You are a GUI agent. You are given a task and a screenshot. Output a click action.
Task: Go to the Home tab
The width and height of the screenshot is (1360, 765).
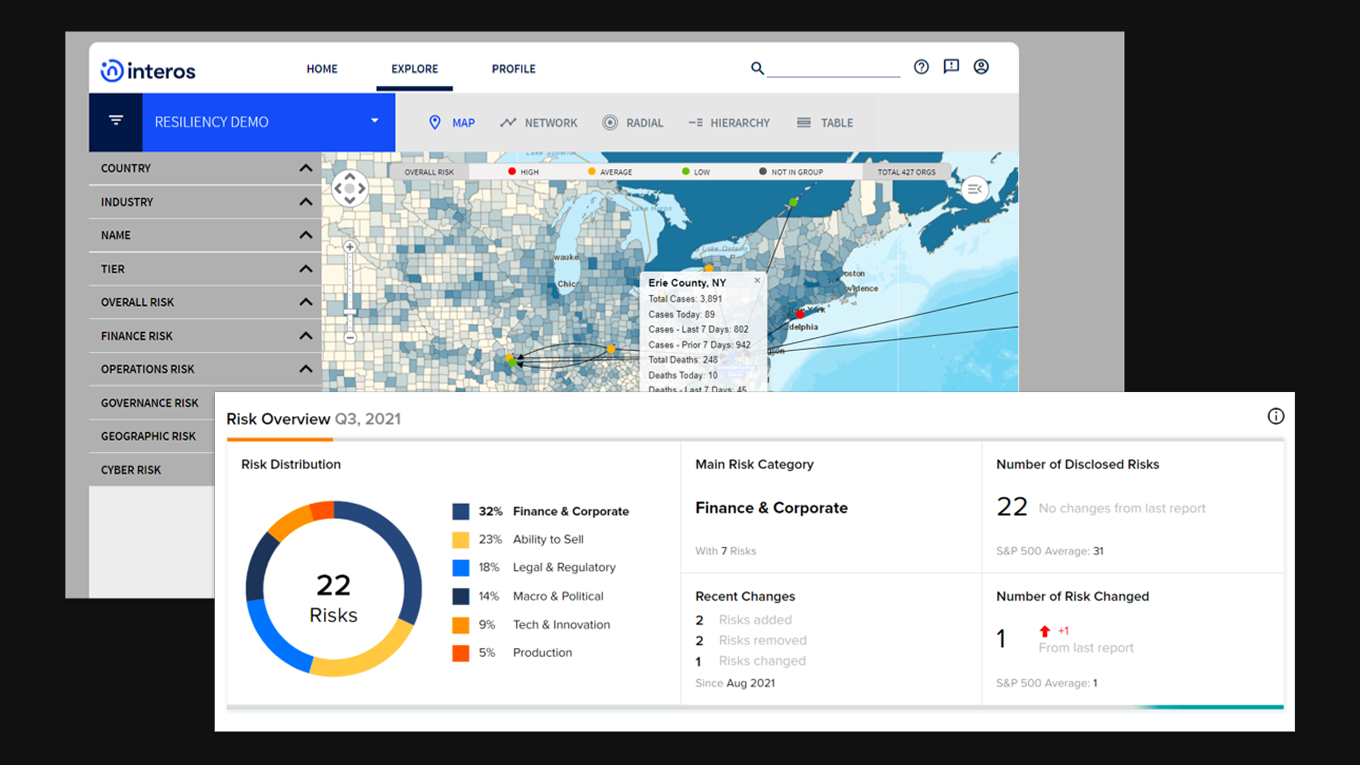click(322, 69)
